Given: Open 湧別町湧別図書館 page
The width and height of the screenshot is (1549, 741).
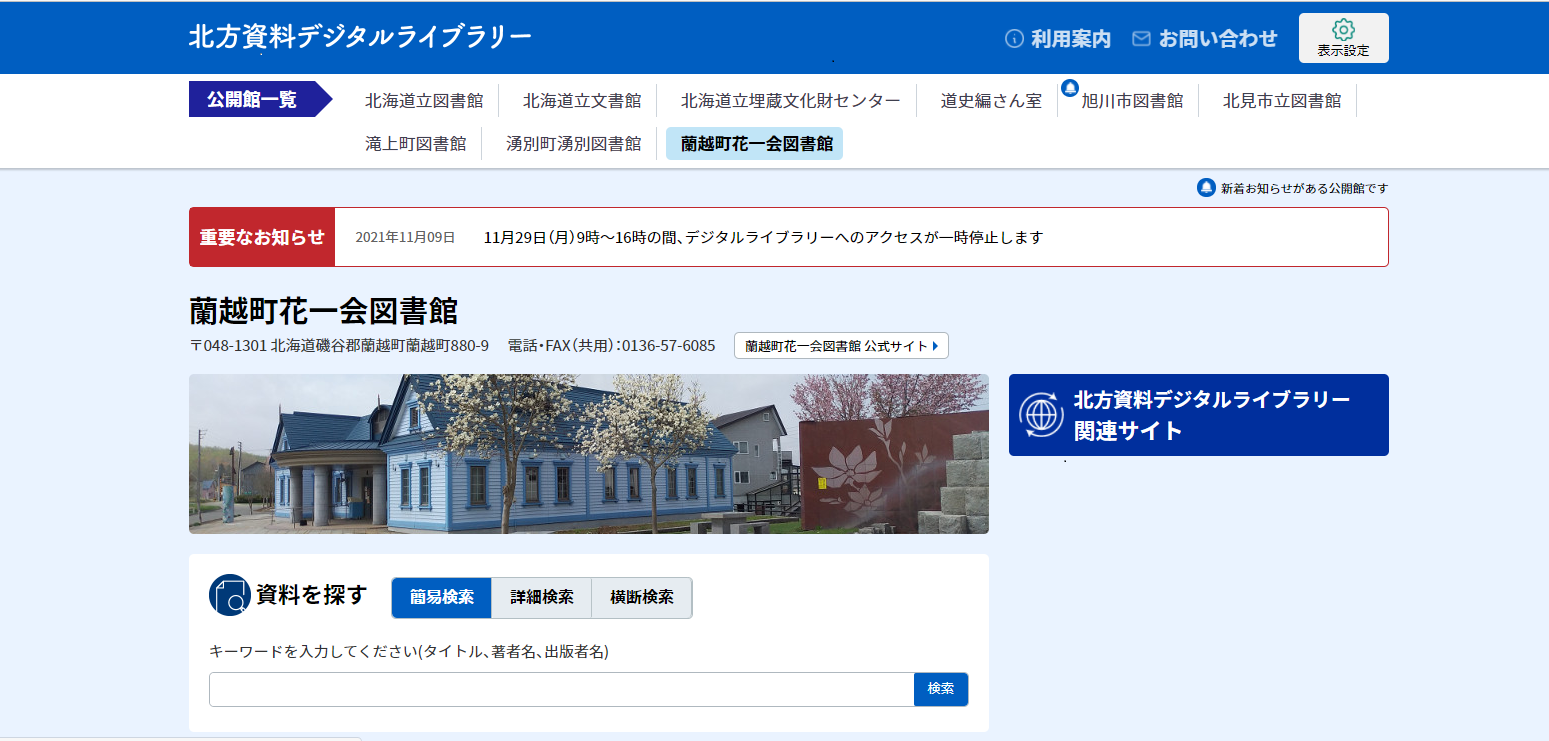Looking at the screenshot, I should (x=574, y=143).
